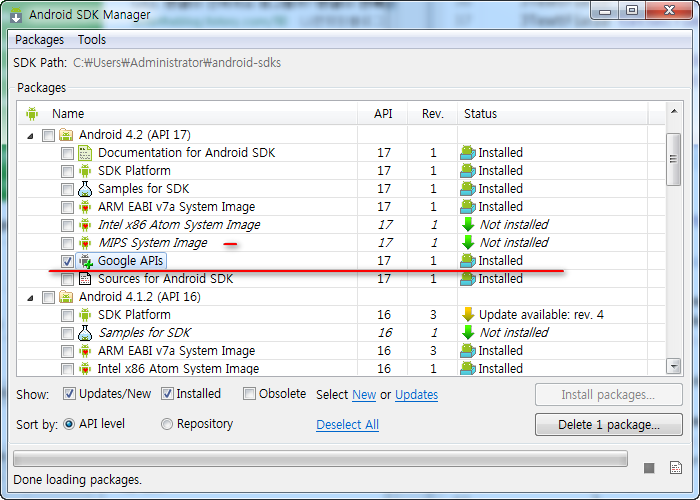Click the vertical scrollbar thumb
This screenshot has height=500, width=700.
[674, 159]
